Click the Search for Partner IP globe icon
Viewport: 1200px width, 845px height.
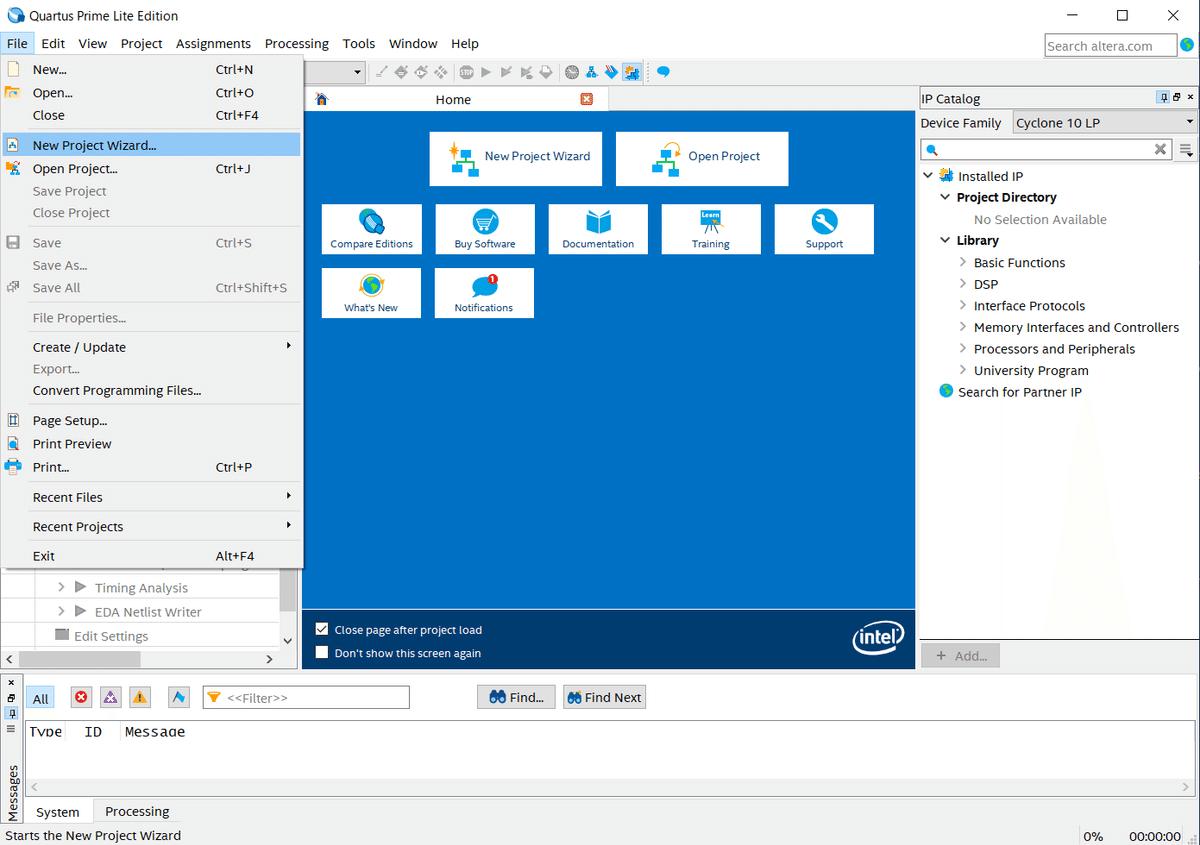(946, 391)
